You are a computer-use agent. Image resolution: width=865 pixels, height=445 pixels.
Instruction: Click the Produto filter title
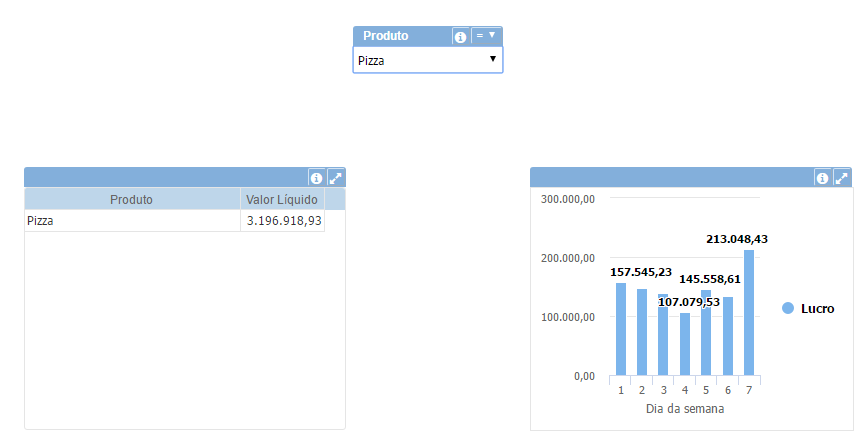tap(386, 36)
